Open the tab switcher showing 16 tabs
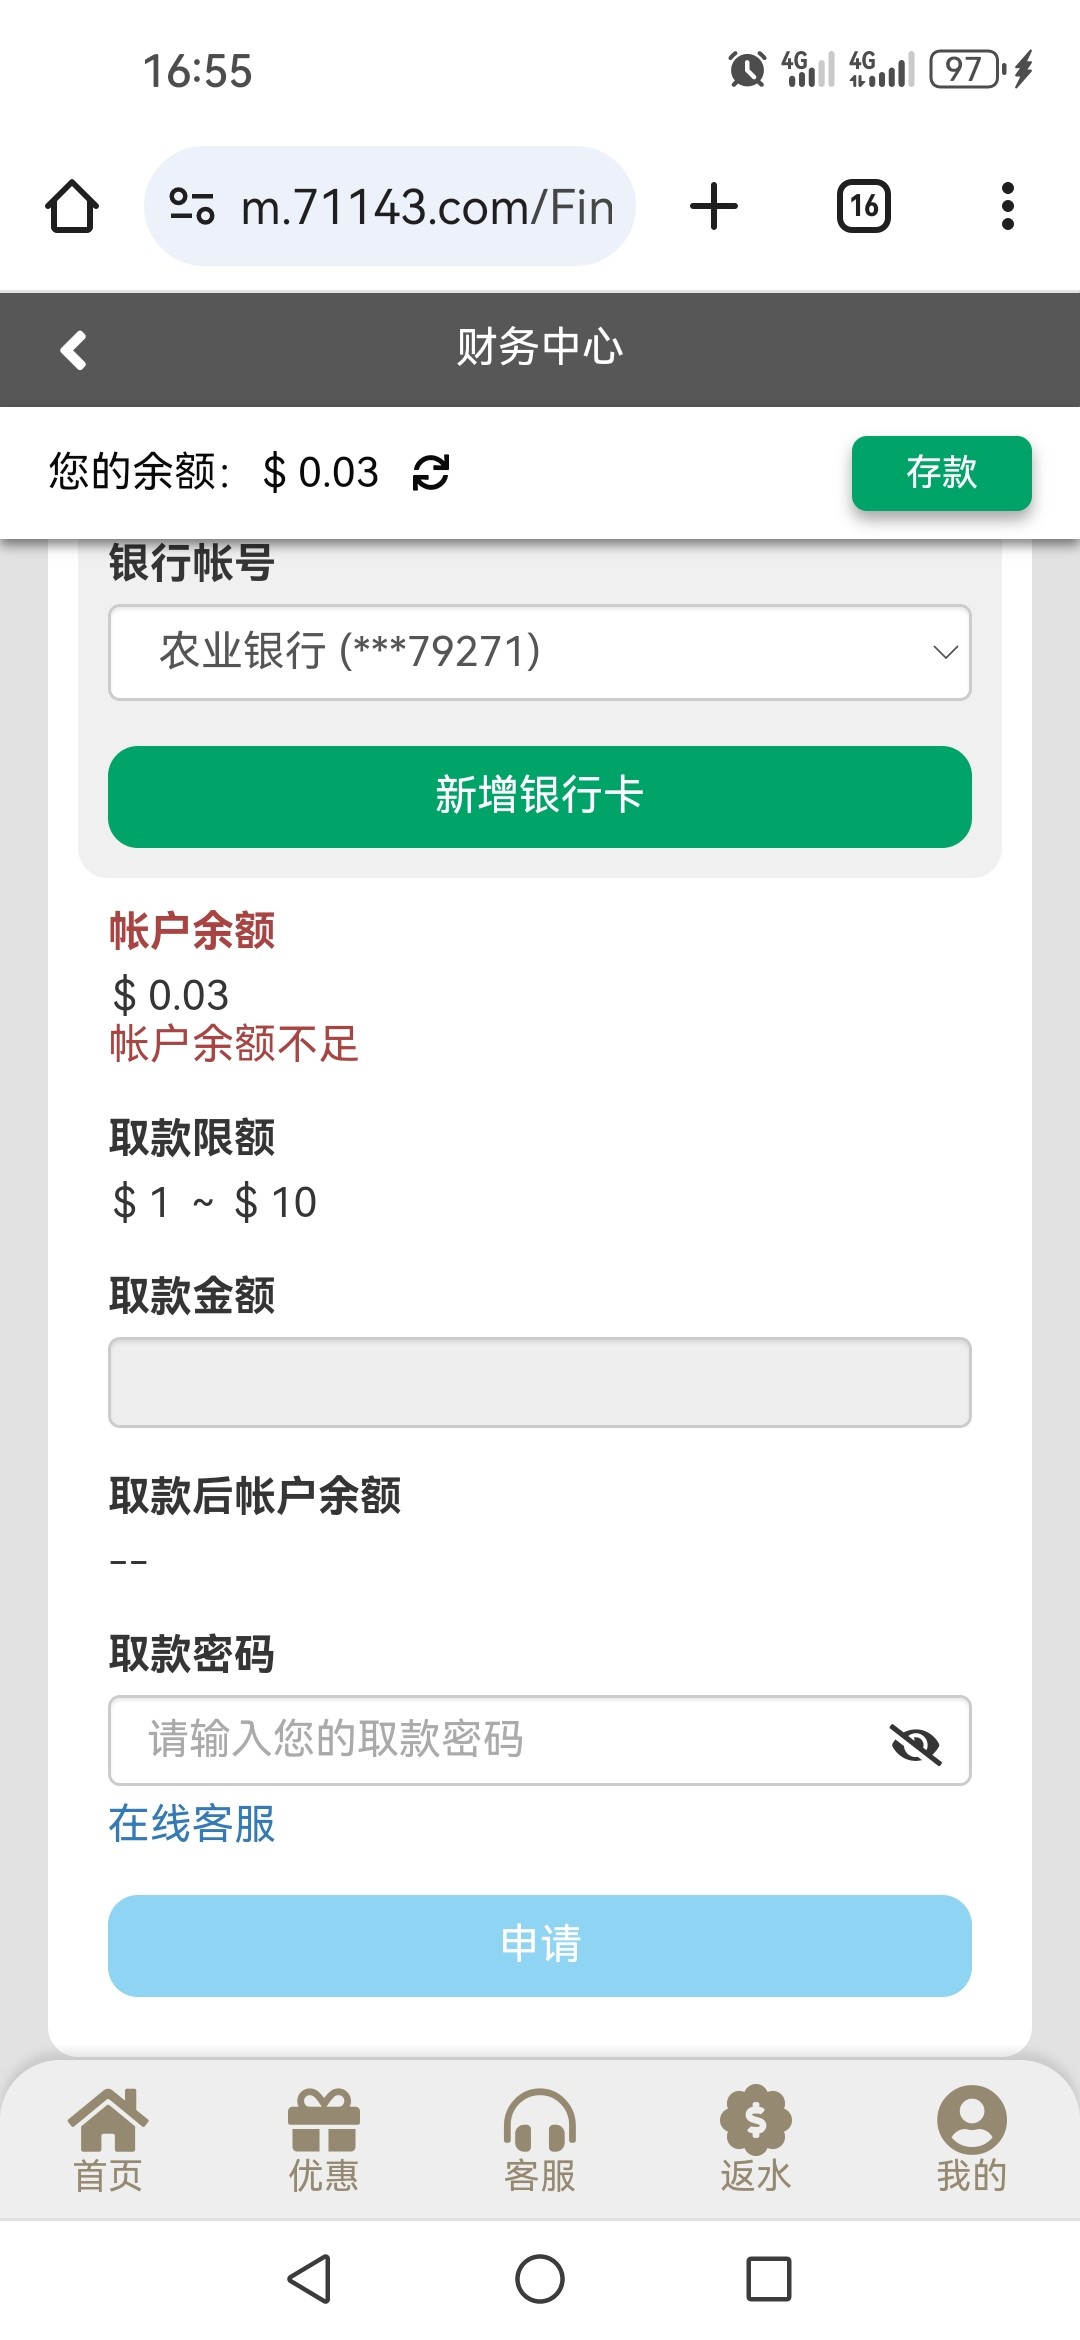The image size is (1080, 2340). pos(863,207)
